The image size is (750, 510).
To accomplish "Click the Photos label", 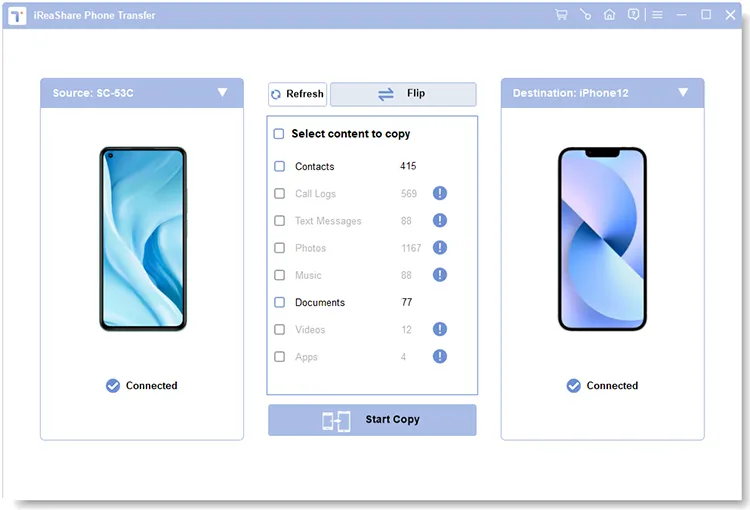I will click(x=310, y=248).
